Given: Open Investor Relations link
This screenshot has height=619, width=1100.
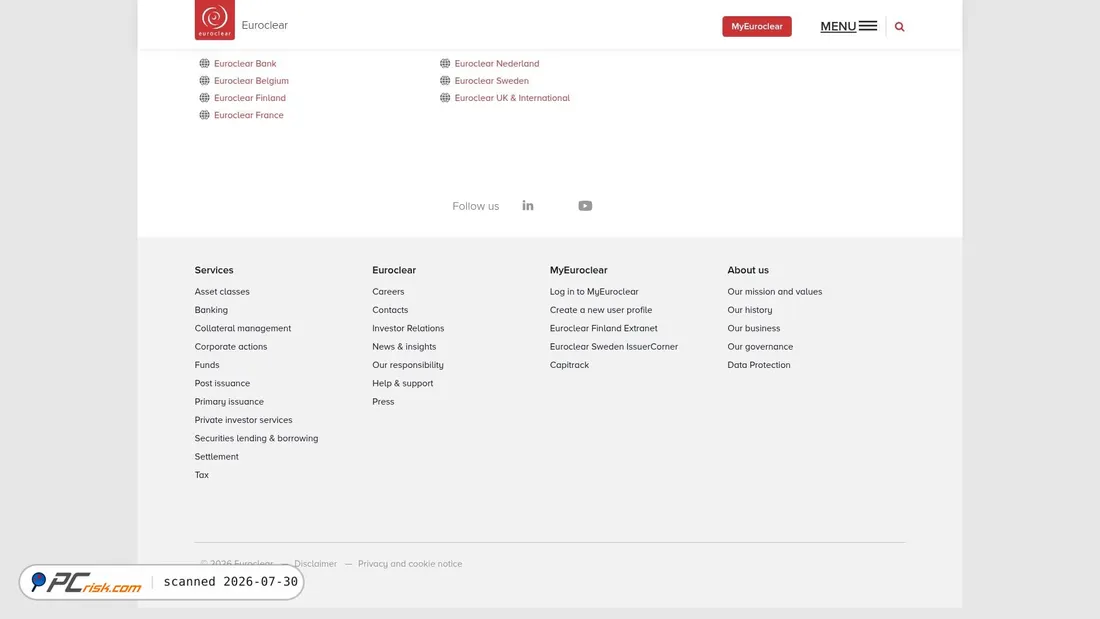Looking at the screenshot, I should 408,328.
